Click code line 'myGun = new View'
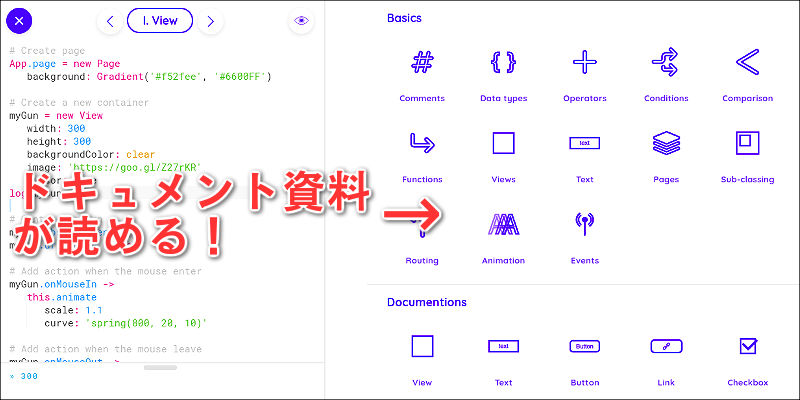The image size is (800, 400). coord(56,116)
